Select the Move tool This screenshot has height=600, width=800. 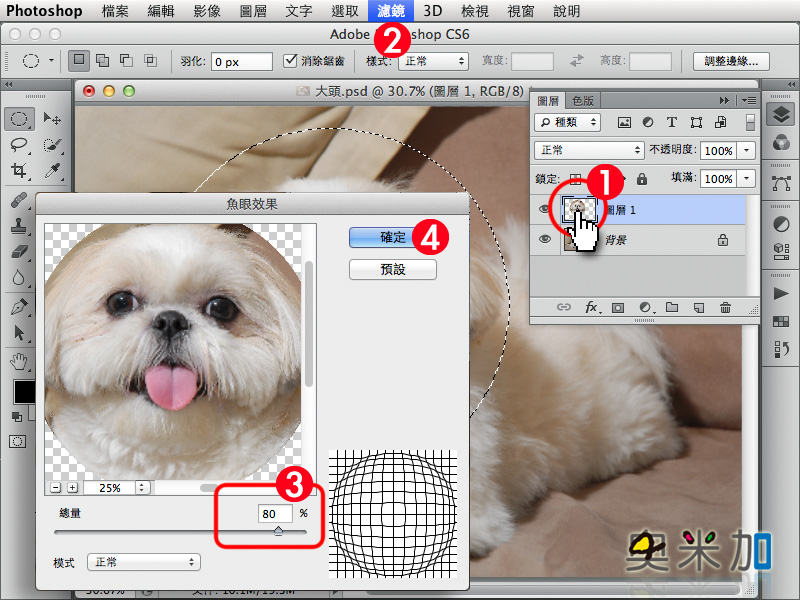pos(52,119)
